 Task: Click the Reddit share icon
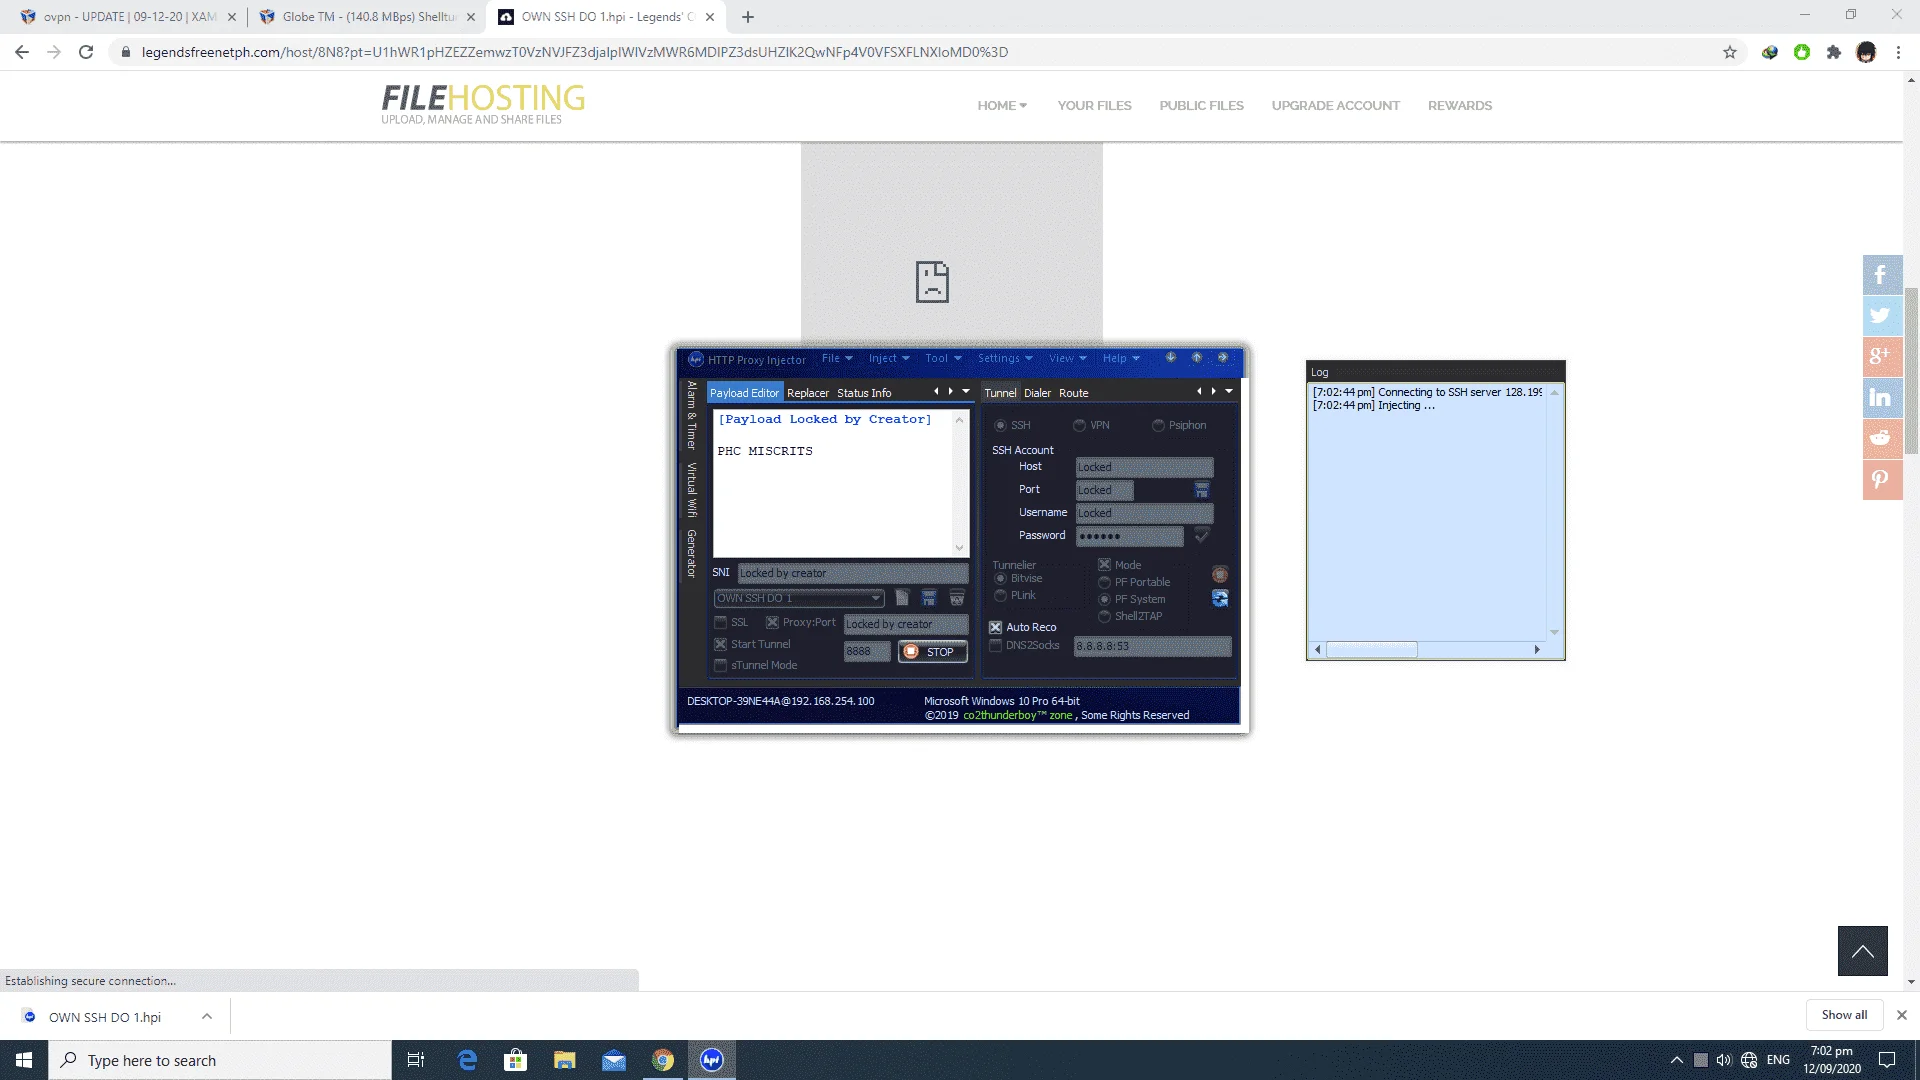tap(1882, 439)
